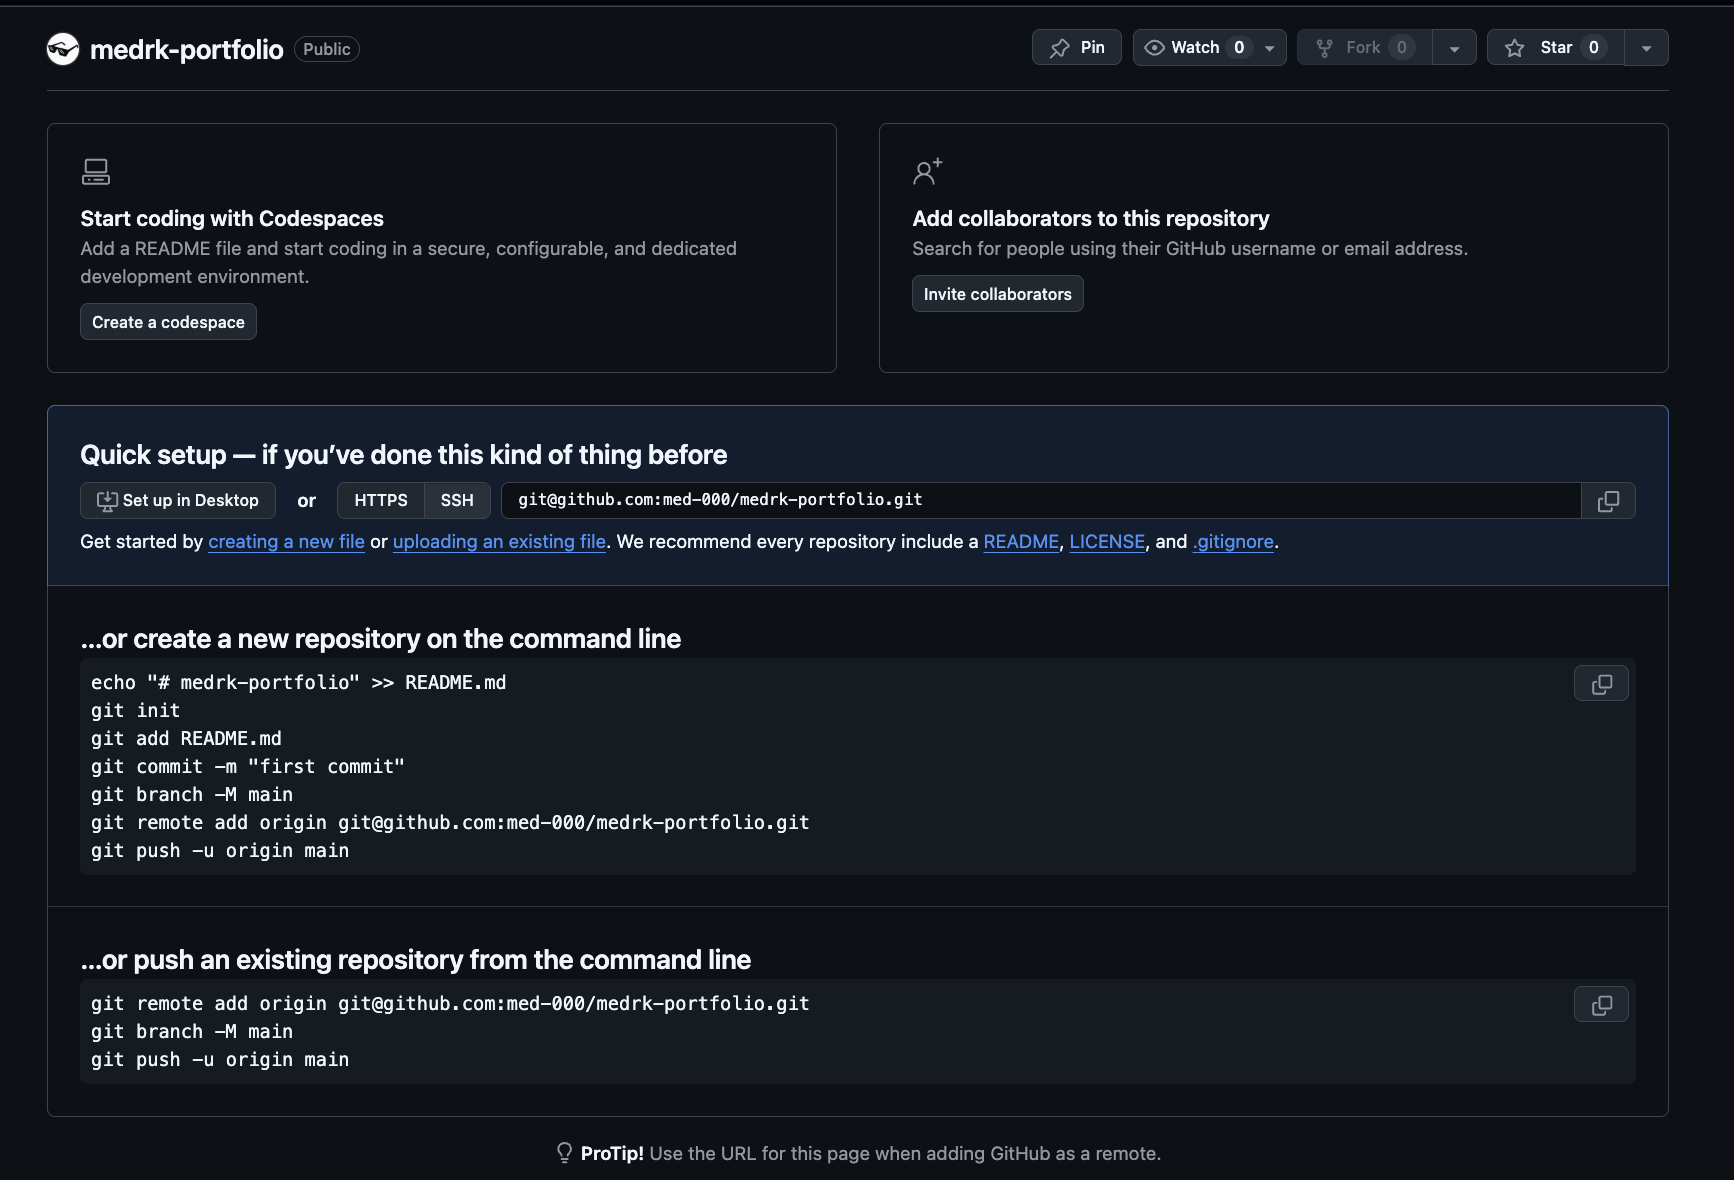Click the medrk-portfolio repository name
This screenshot has height=1180, width=1734.
point(187,49)
